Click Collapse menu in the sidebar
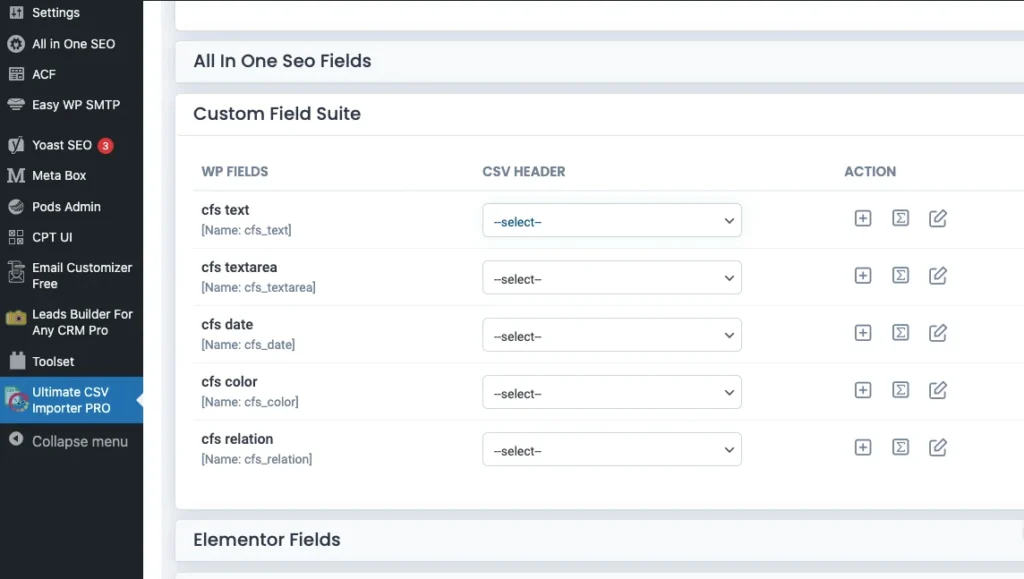This screenshot has height=579, width=1024. point(79,441)
